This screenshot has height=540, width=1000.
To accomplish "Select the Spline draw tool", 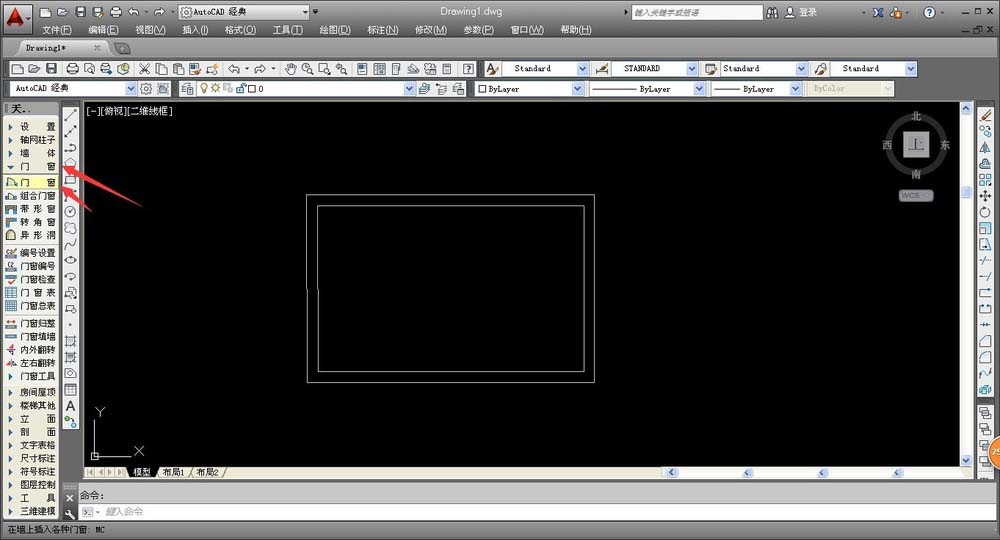I will pos(71,244).
